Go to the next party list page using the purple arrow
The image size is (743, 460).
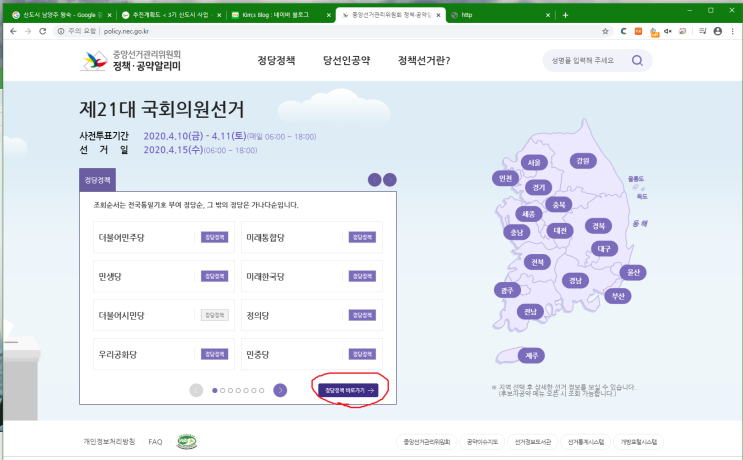tap(280, 390)
